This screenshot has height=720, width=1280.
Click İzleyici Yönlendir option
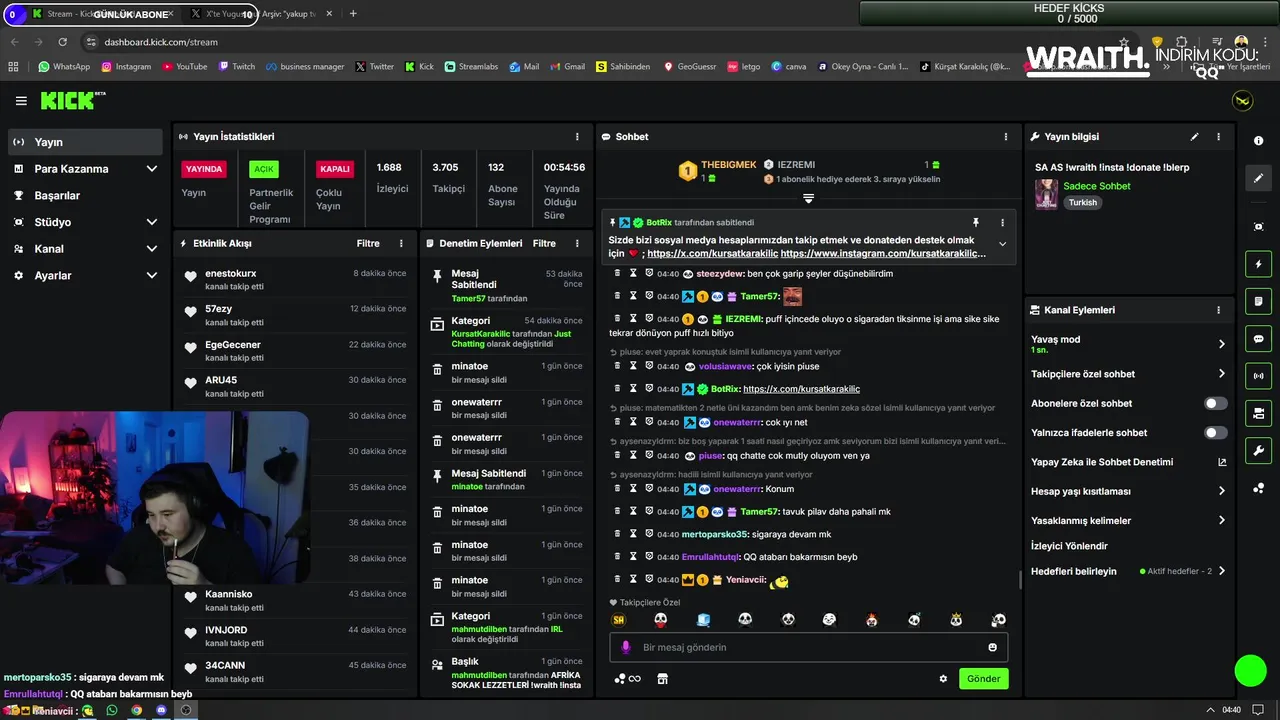(x=1069, y=546)
